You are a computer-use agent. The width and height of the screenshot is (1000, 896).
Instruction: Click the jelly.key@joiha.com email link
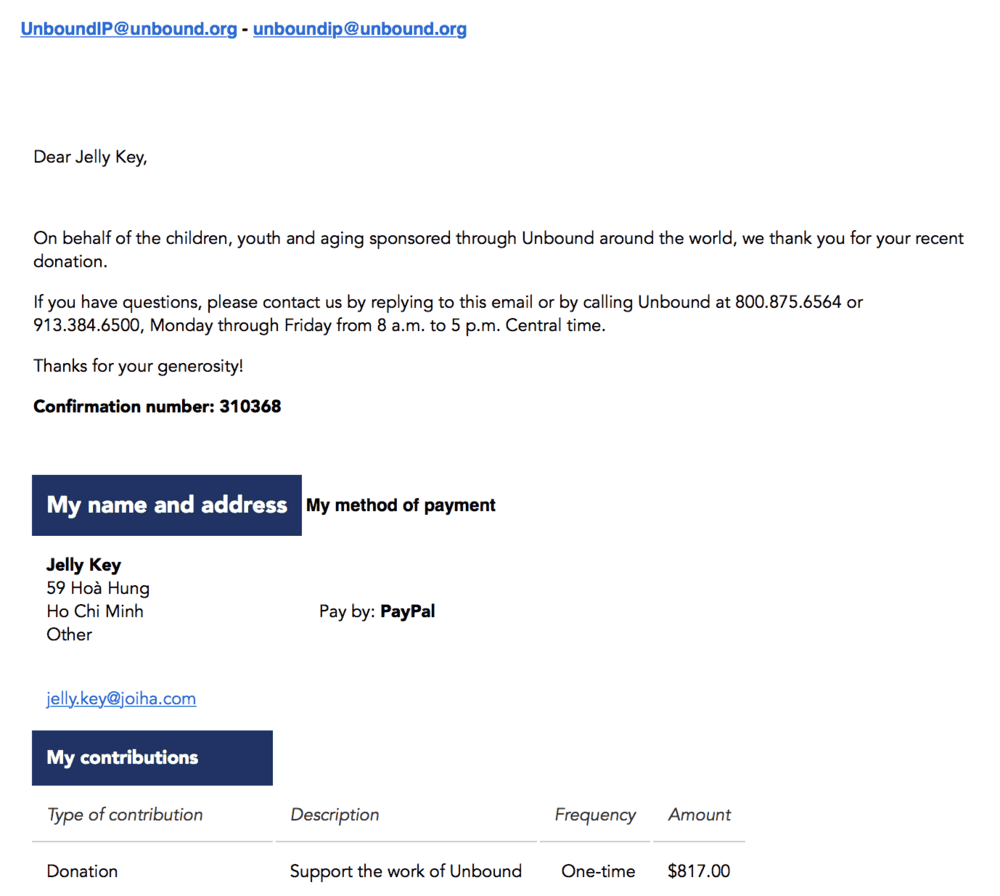121,699
